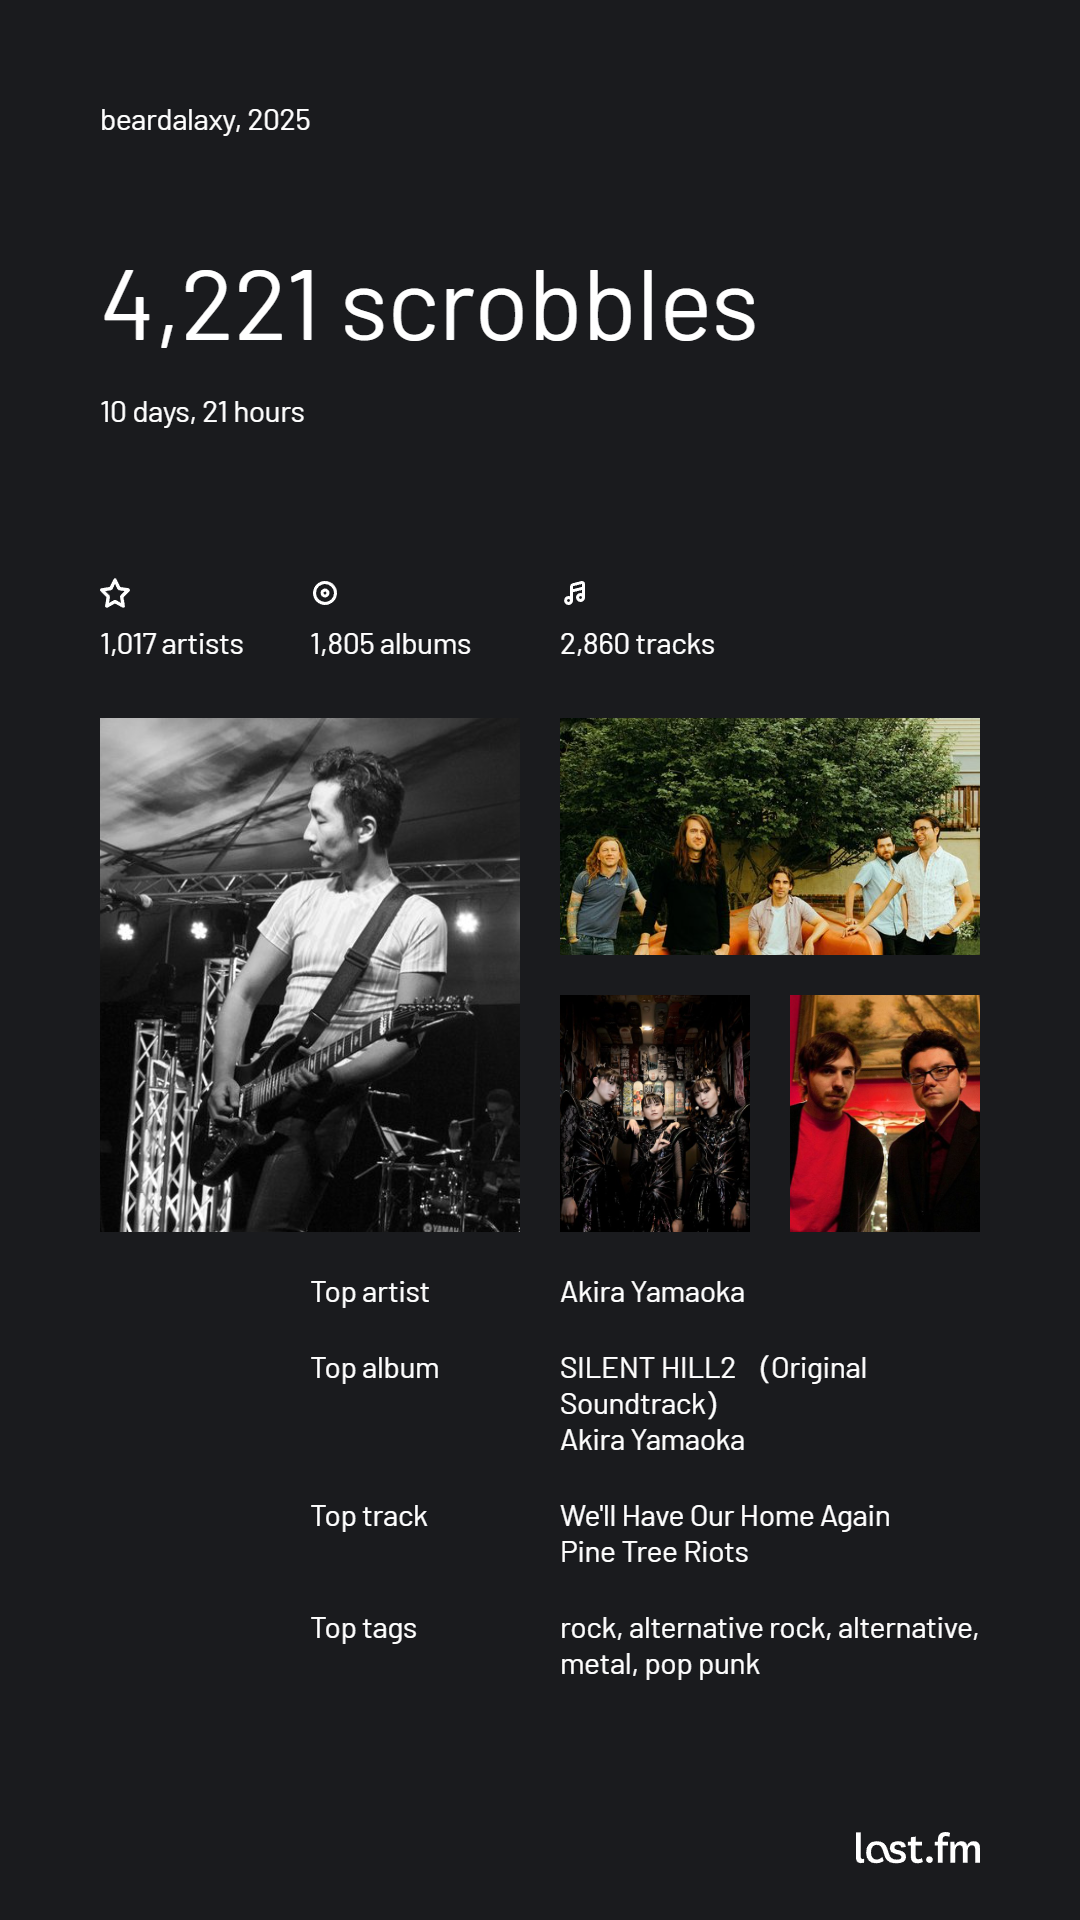Open the black-and-white guitarist photo
The width and height of the screenshot is (1080, 1920).
click(310, 975)
